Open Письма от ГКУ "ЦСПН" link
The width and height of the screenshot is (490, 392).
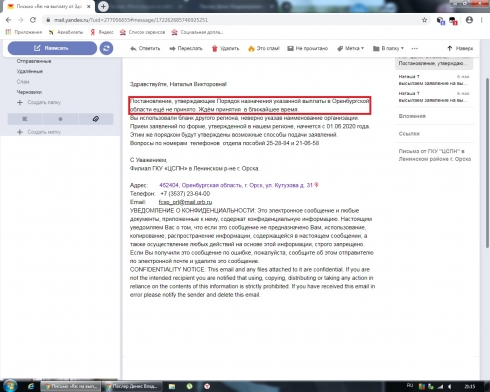click(x=435, y=155)
